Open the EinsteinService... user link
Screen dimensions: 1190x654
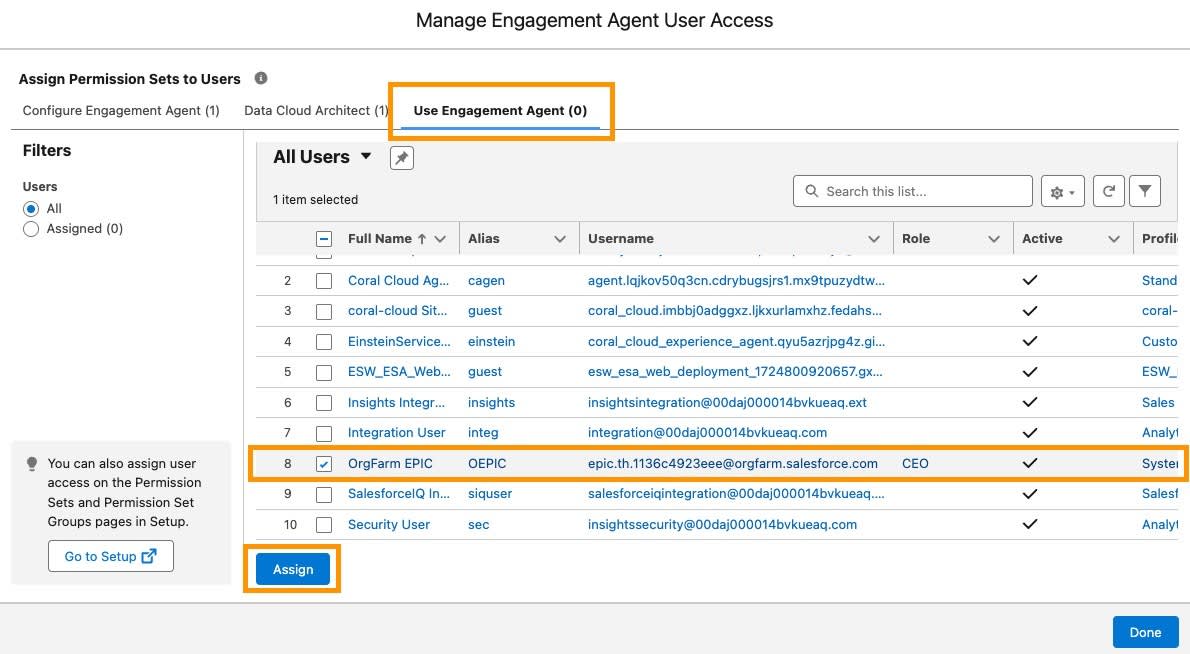point(399,341)
